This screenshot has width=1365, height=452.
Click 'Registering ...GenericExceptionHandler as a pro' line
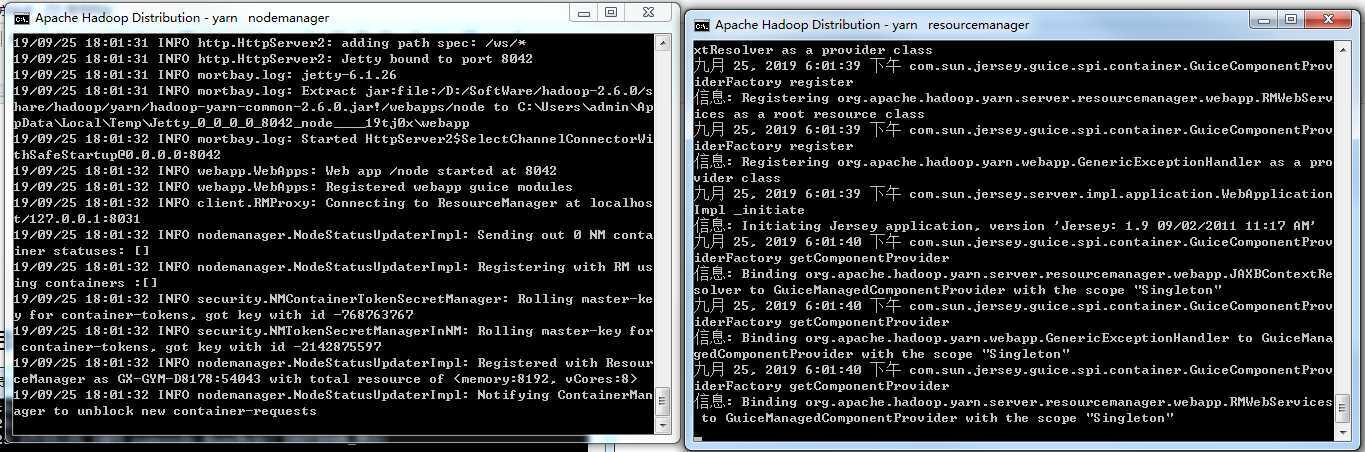point(1013,161)
